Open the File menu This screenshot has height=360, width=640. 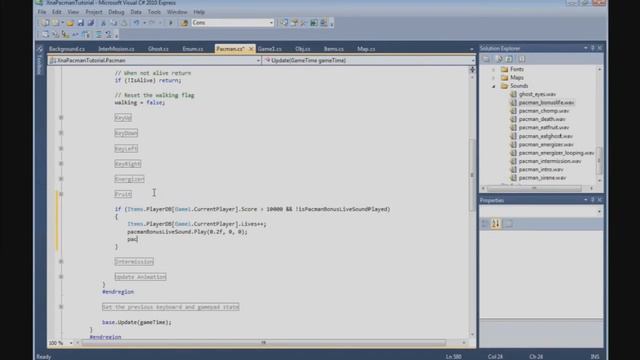point(42,12)
